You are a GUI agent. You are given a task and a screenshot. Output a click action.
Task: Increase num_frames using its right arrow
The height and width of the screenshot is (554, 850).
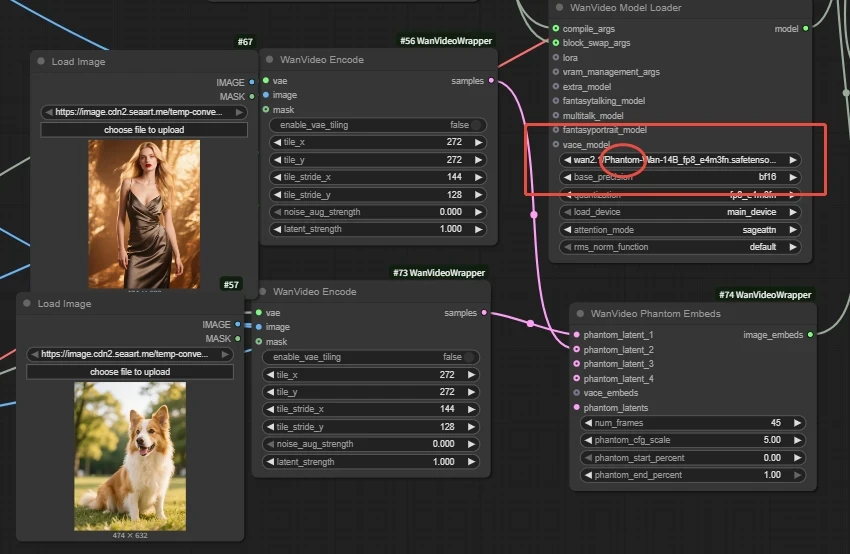[x=797, y=423]
